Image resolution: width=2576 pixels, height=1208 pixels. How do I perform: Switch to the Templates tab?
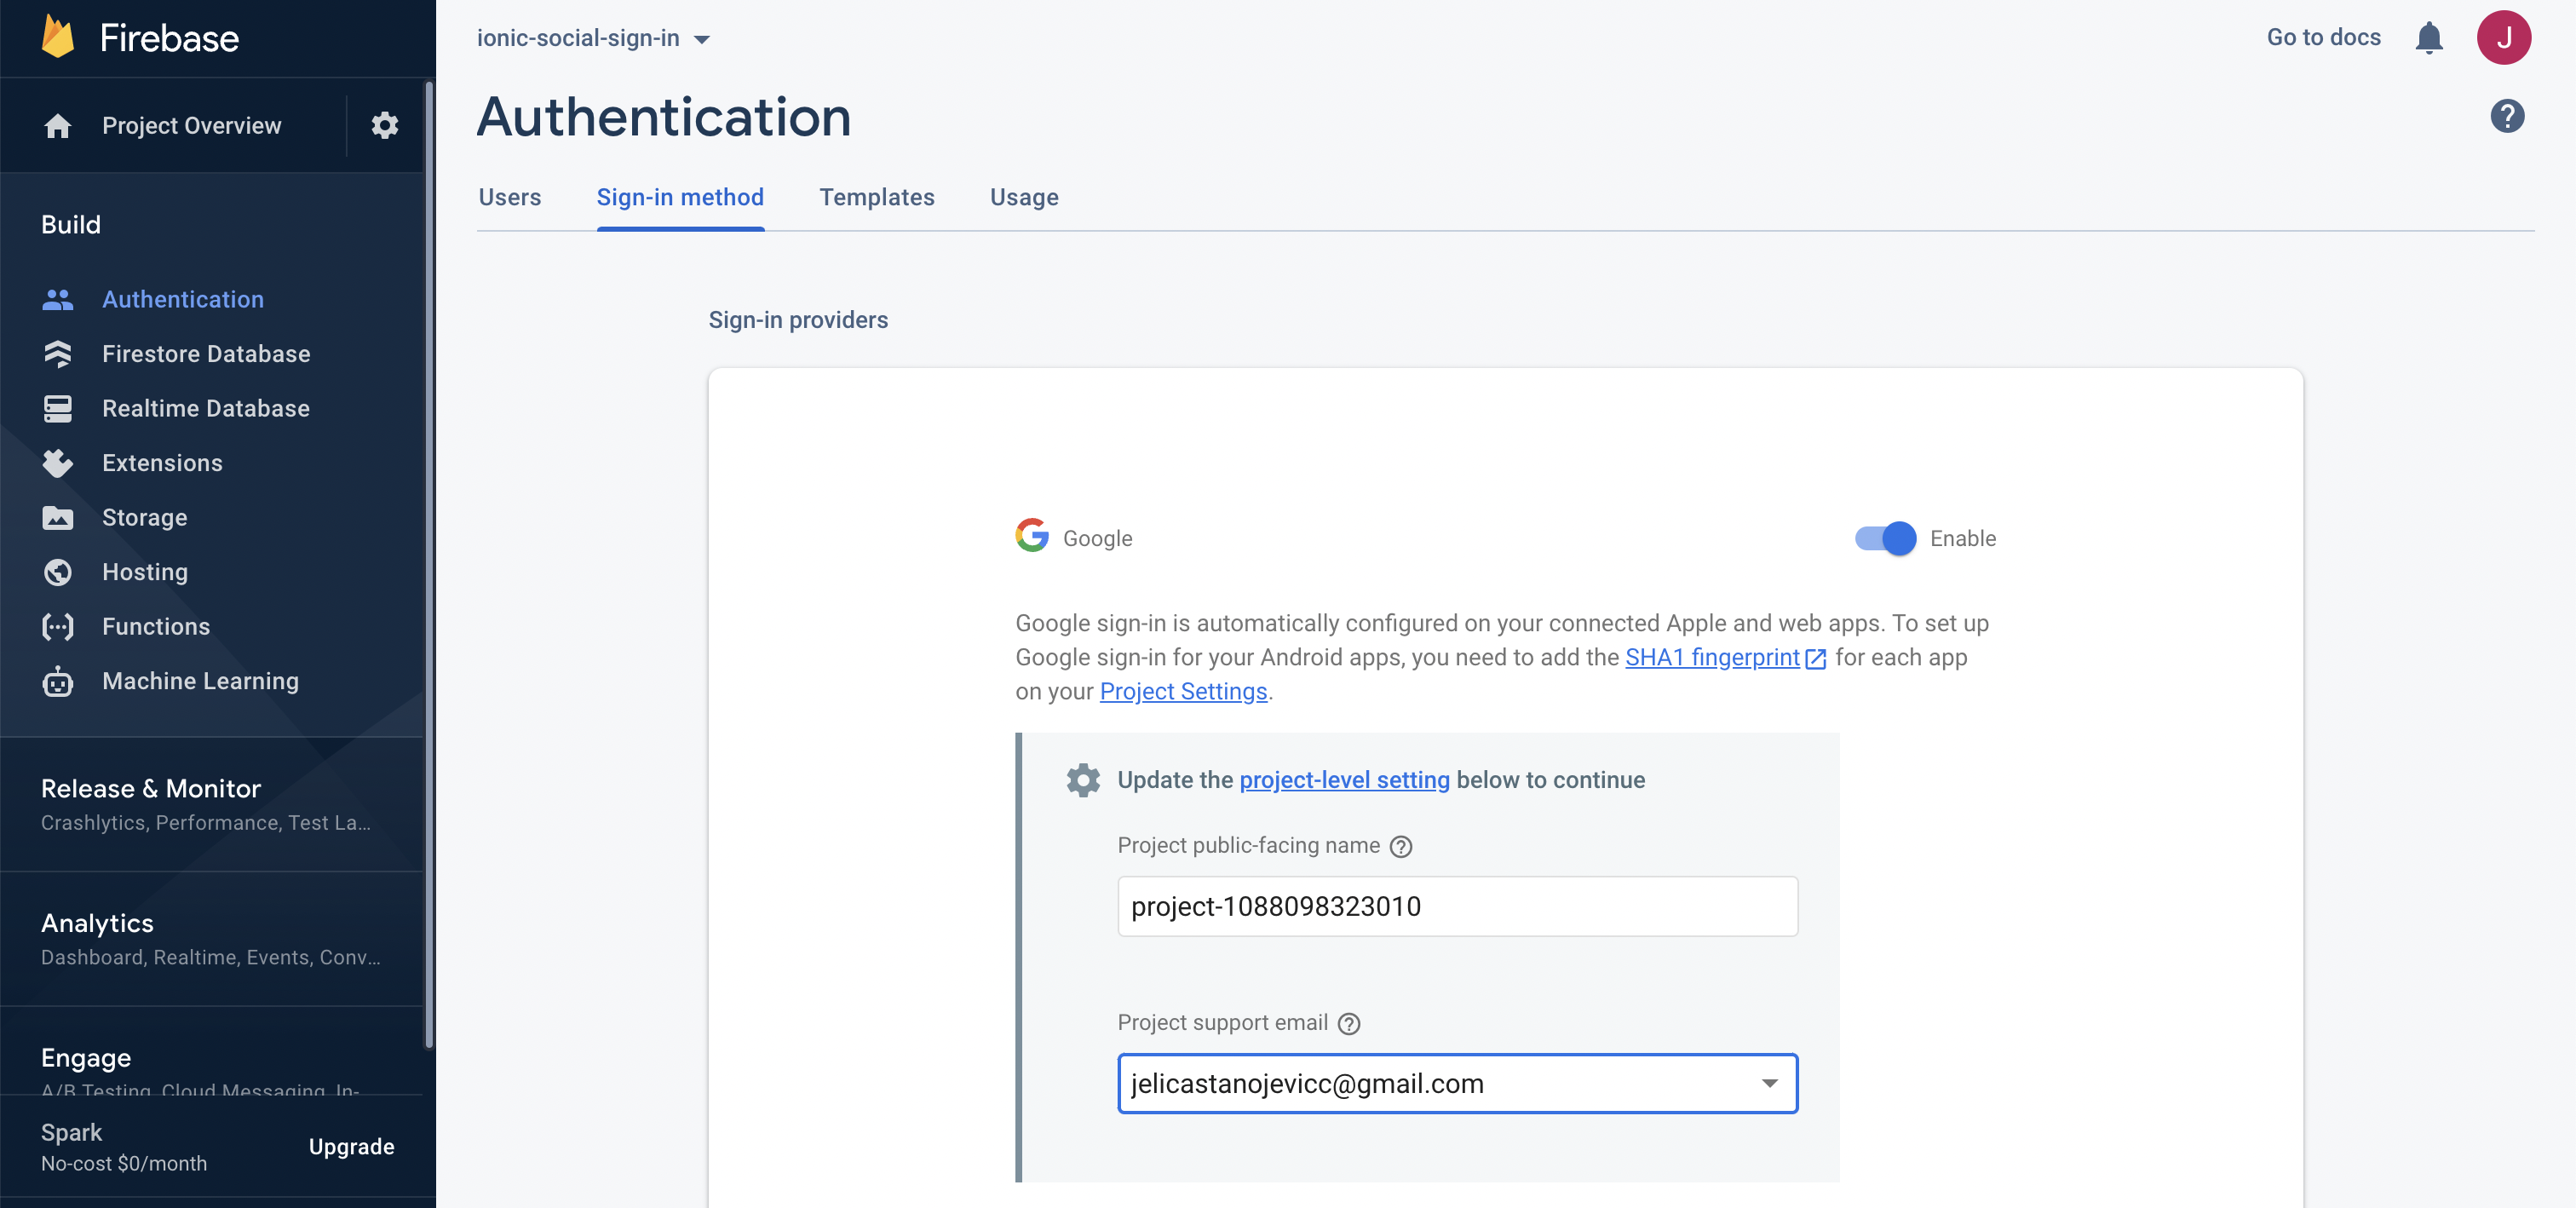[x=877, y=198]
